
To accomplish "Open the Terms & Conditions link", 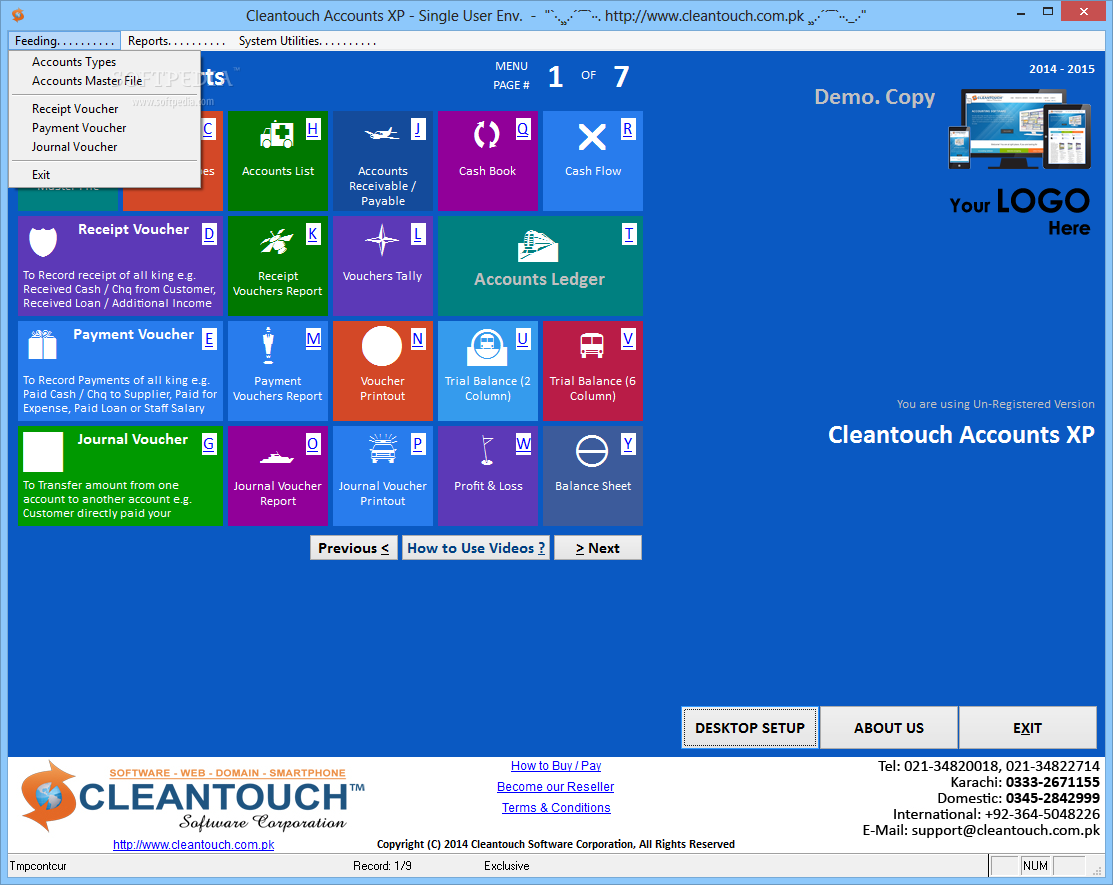I will (x=556, y=808).
